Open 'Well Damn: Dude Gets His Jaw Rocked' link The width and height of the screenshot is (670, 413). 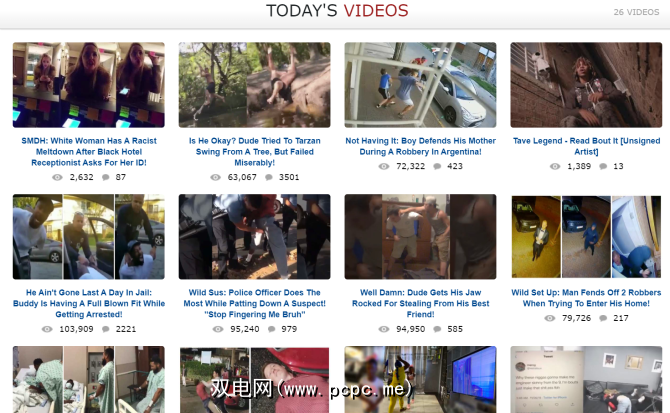click(x=420, y=303)
